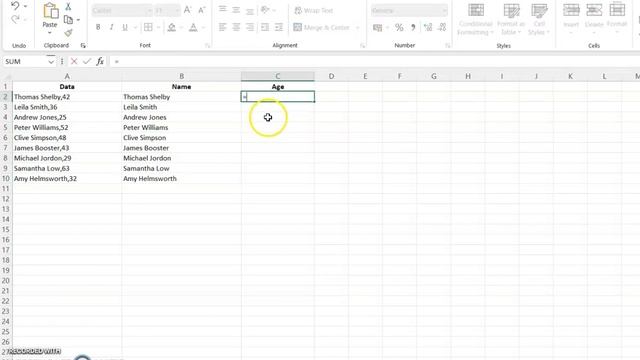
Task: Open the font name combo box
Action: [x=122, y=11]
